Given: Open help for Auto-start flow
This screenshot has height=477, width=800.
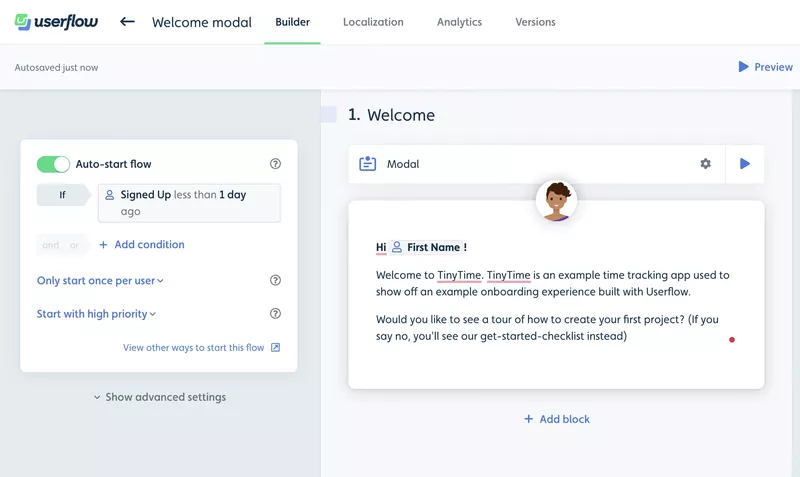Looking at the screenshot, I should [x=275, y=164].
